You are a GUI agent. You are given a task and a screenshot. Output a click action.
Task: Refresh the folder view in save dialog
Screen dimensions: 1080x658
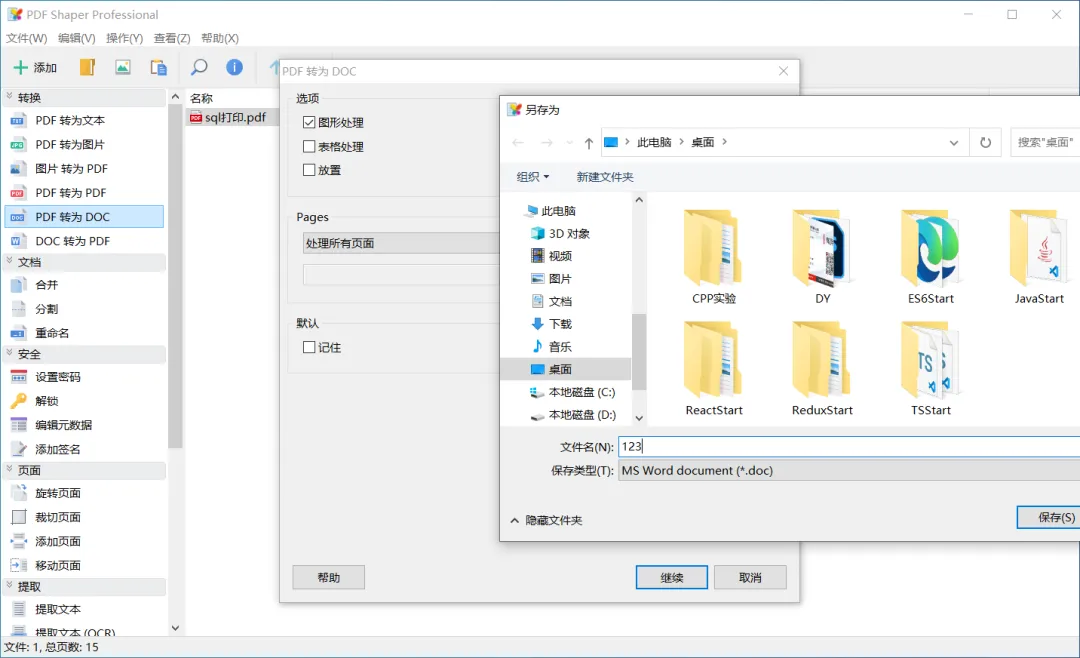[986, 143]
